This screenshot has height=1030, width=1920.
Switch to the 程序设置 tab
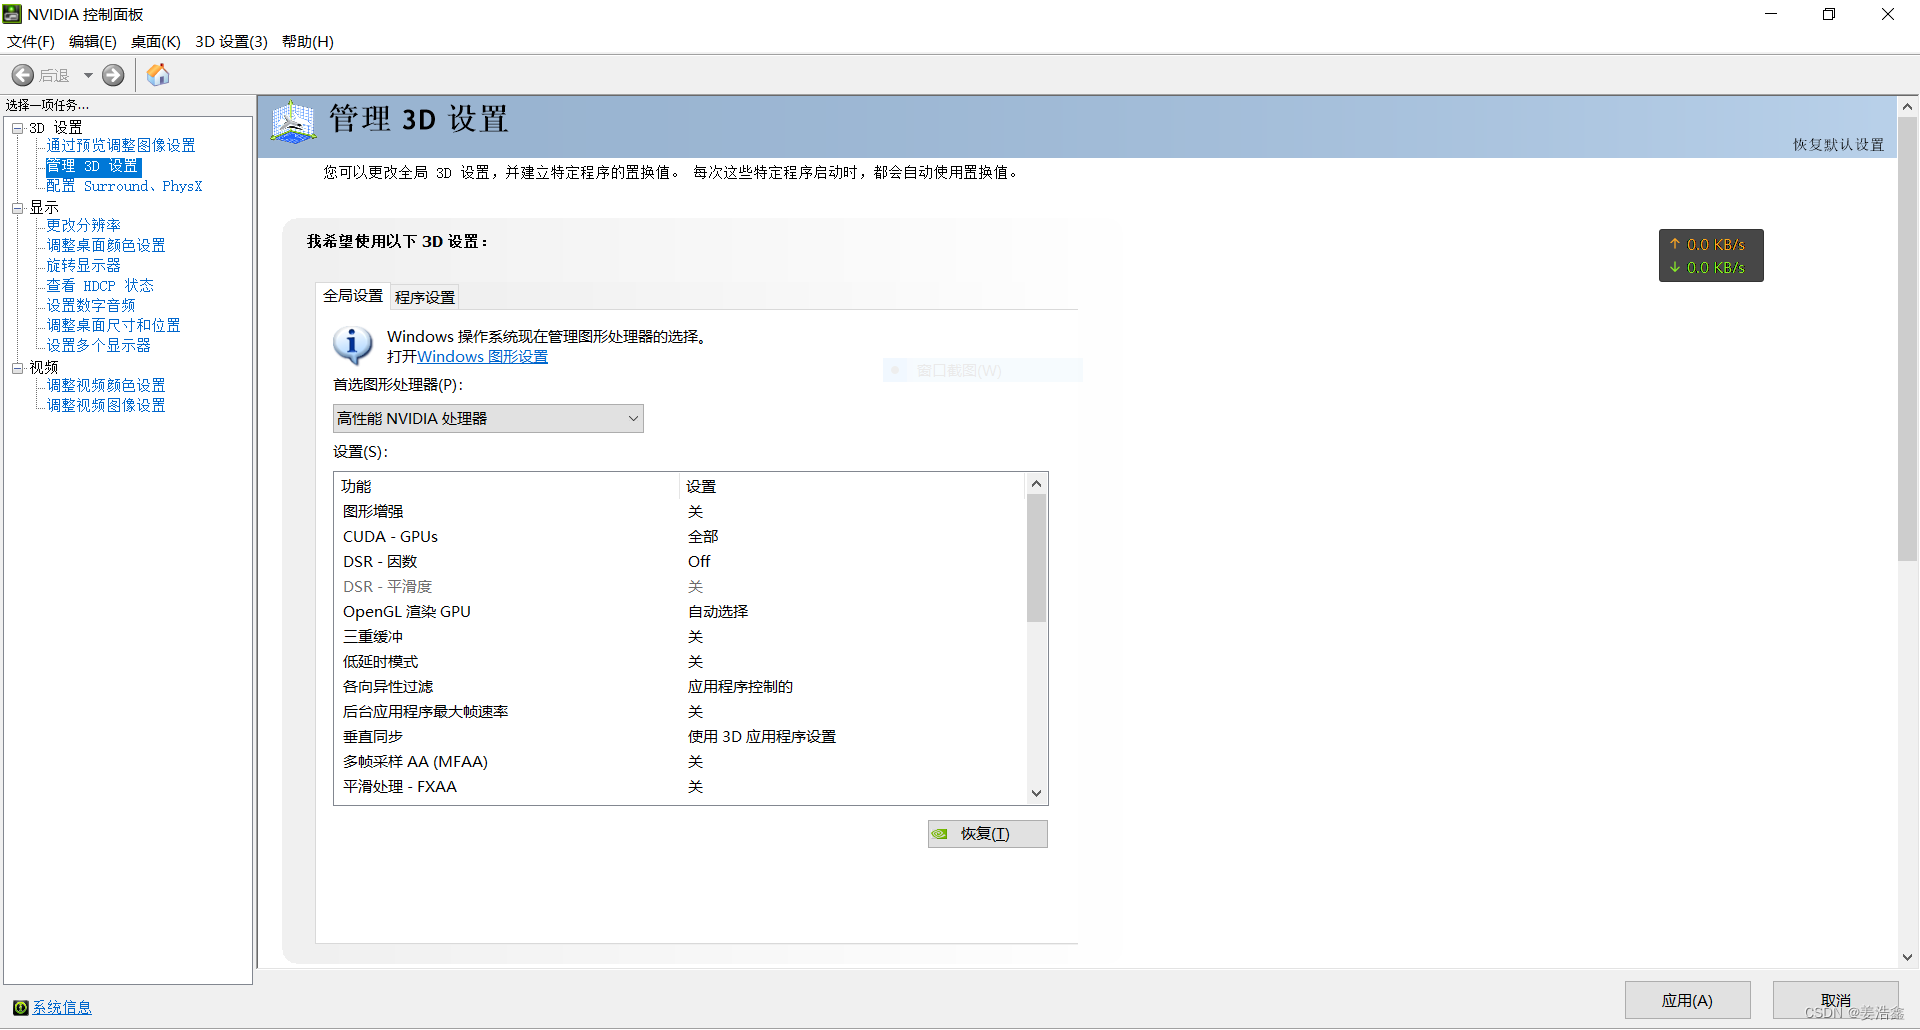click(x=425, y=296)
